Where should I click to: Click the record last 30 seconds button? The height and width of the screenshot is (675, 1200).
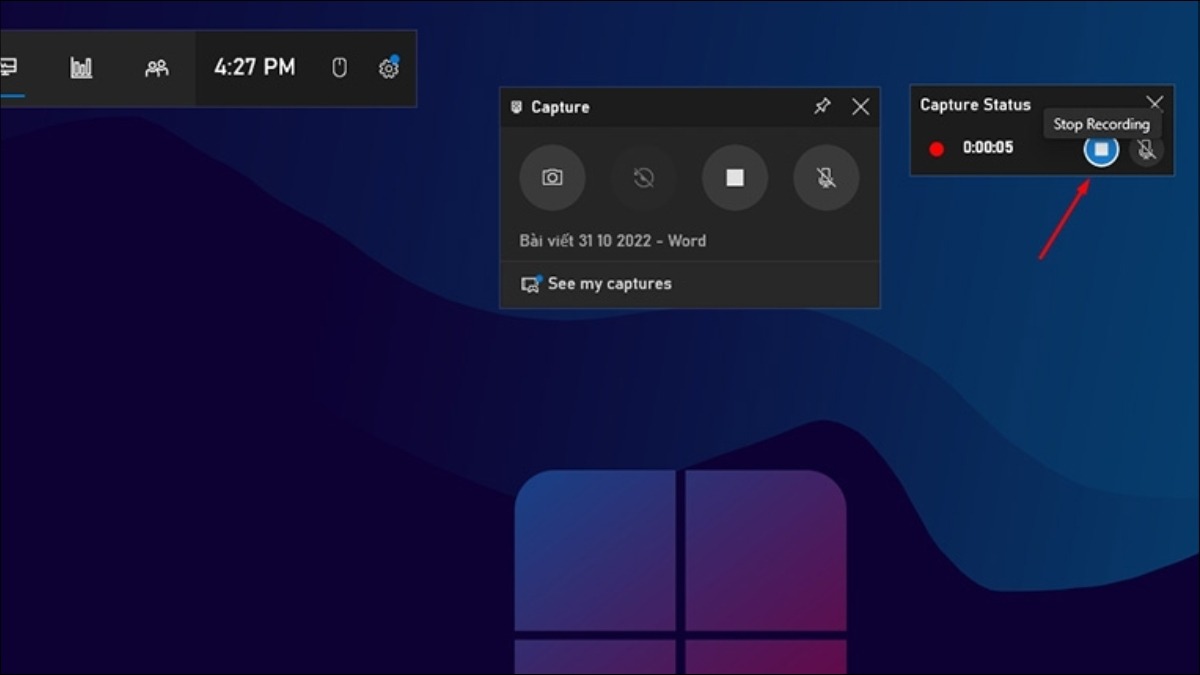(644, 178)
